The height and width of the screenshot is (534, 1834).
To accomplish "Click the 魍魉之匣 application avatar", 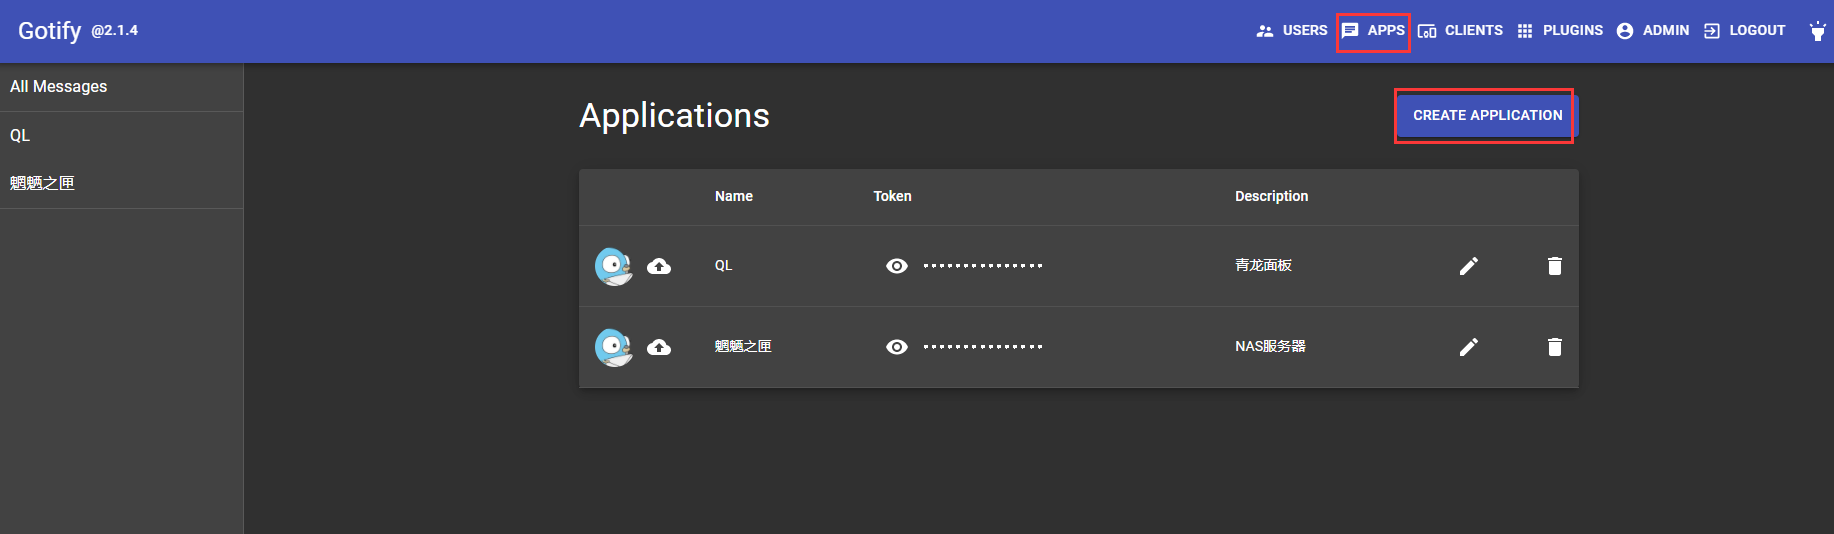I will click(x=614, y=347).
